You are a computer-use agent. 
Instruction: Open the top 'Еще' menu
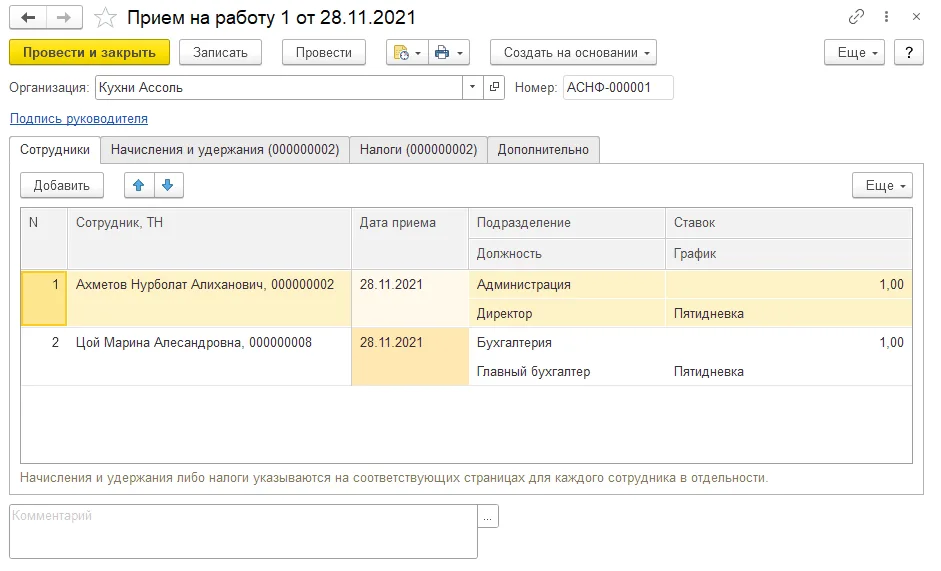854,52
